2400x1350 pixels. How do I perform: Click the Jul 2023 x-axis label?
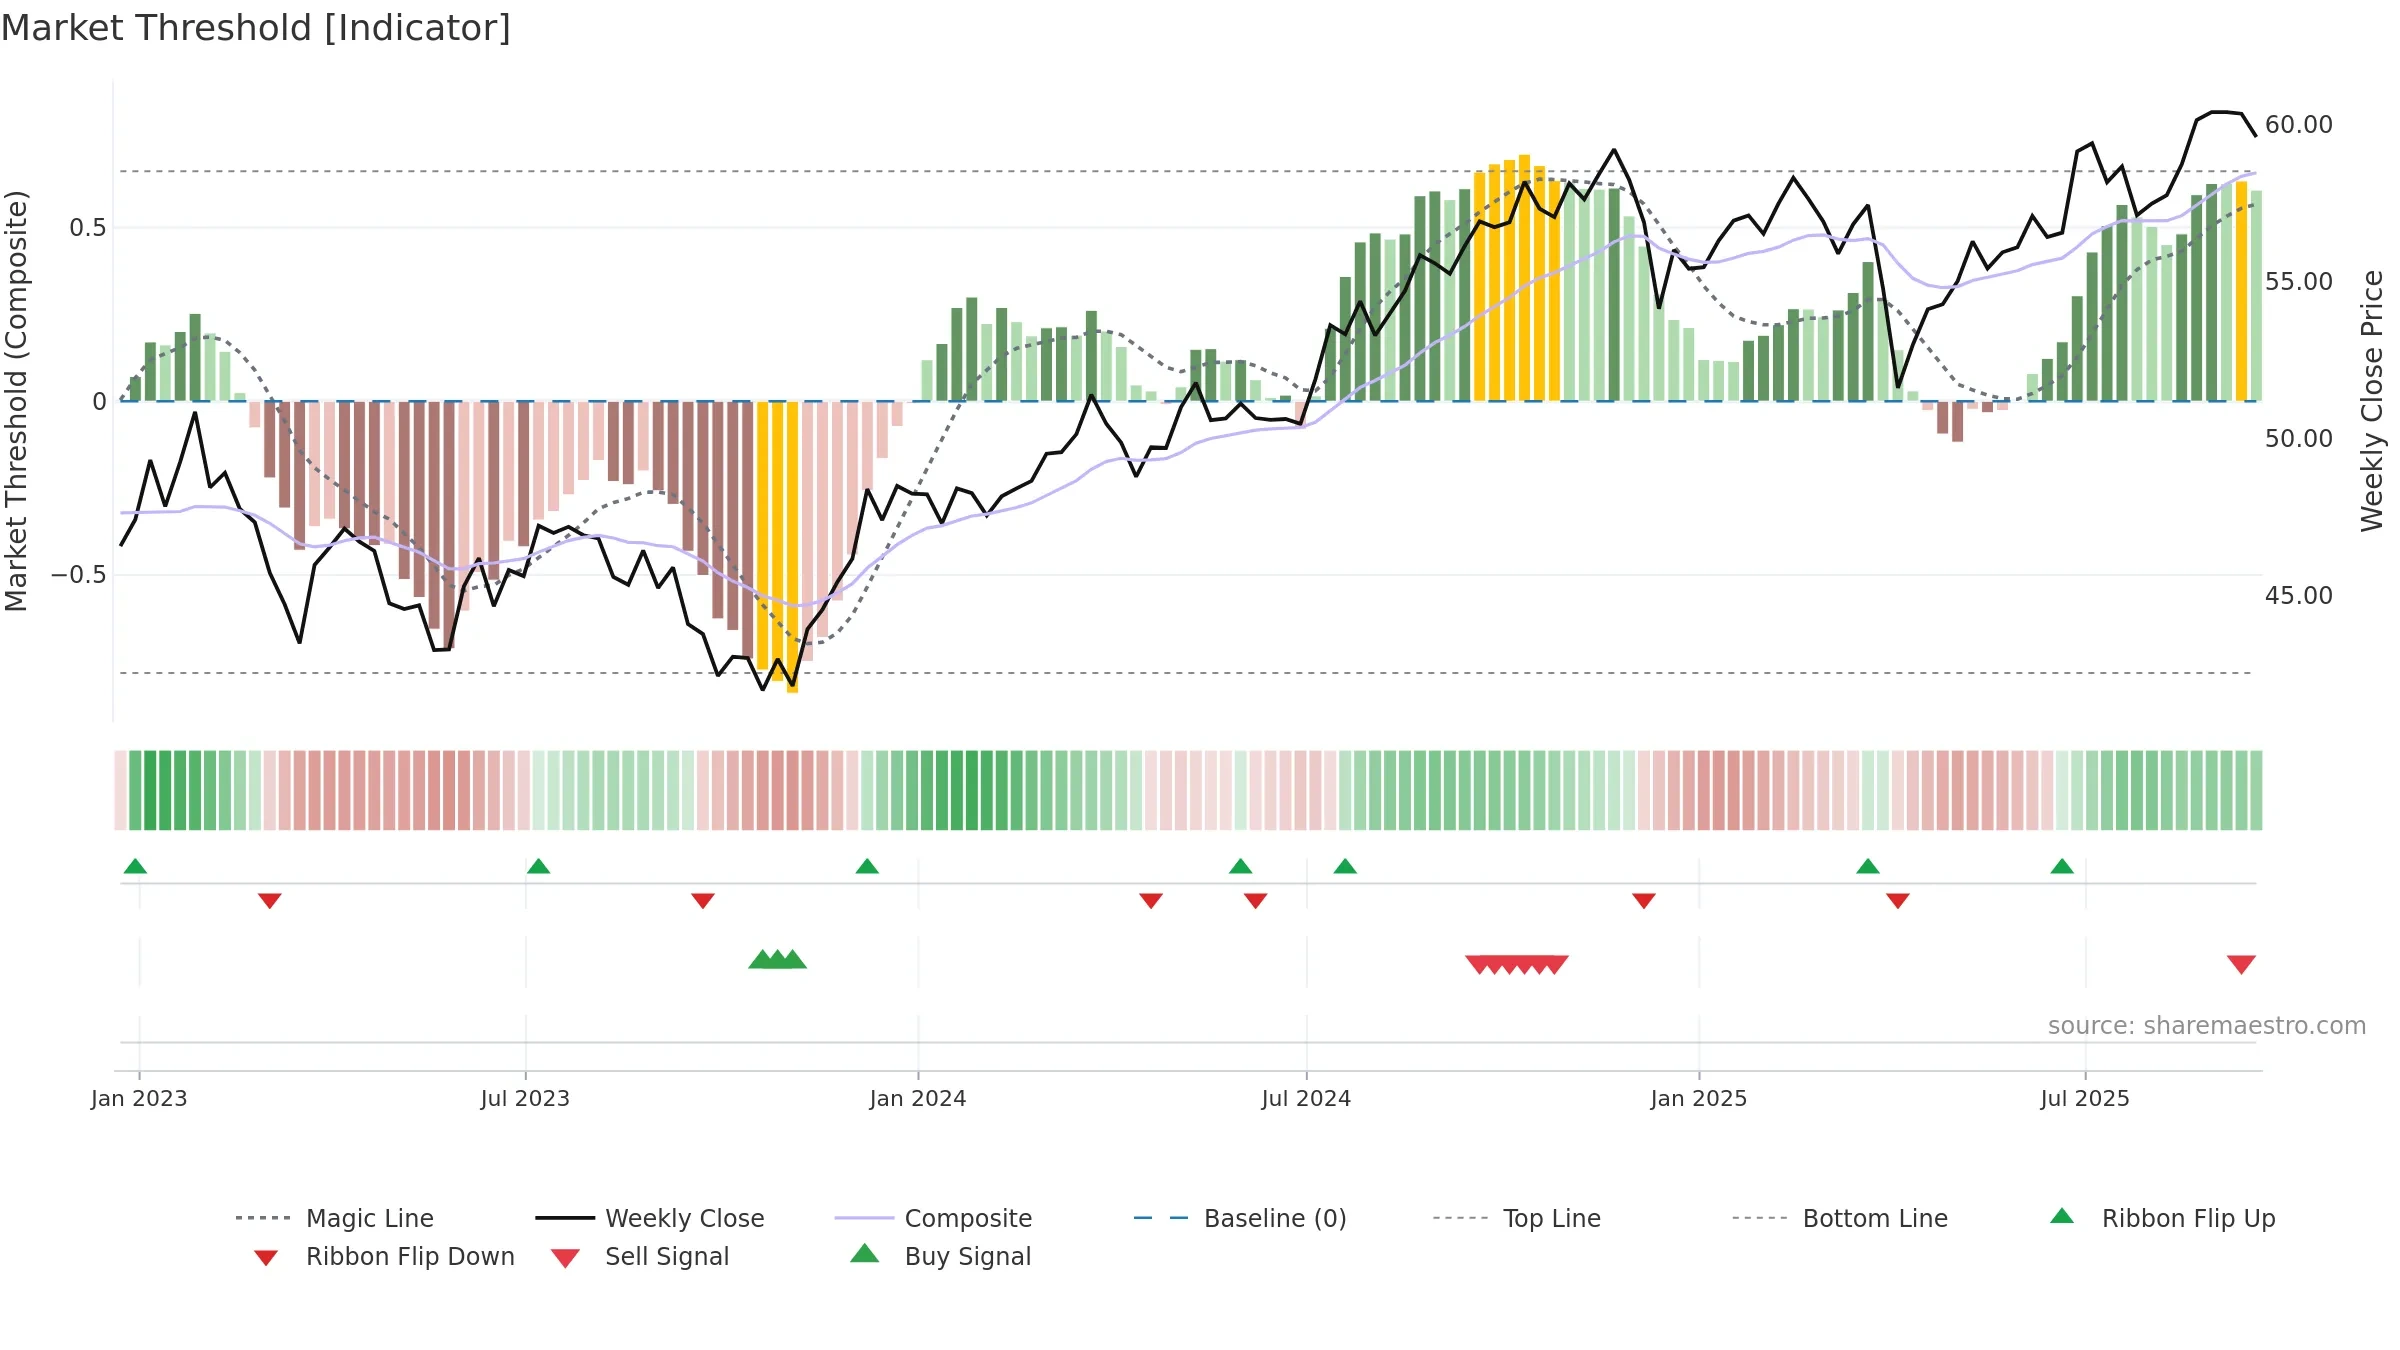525,1098
